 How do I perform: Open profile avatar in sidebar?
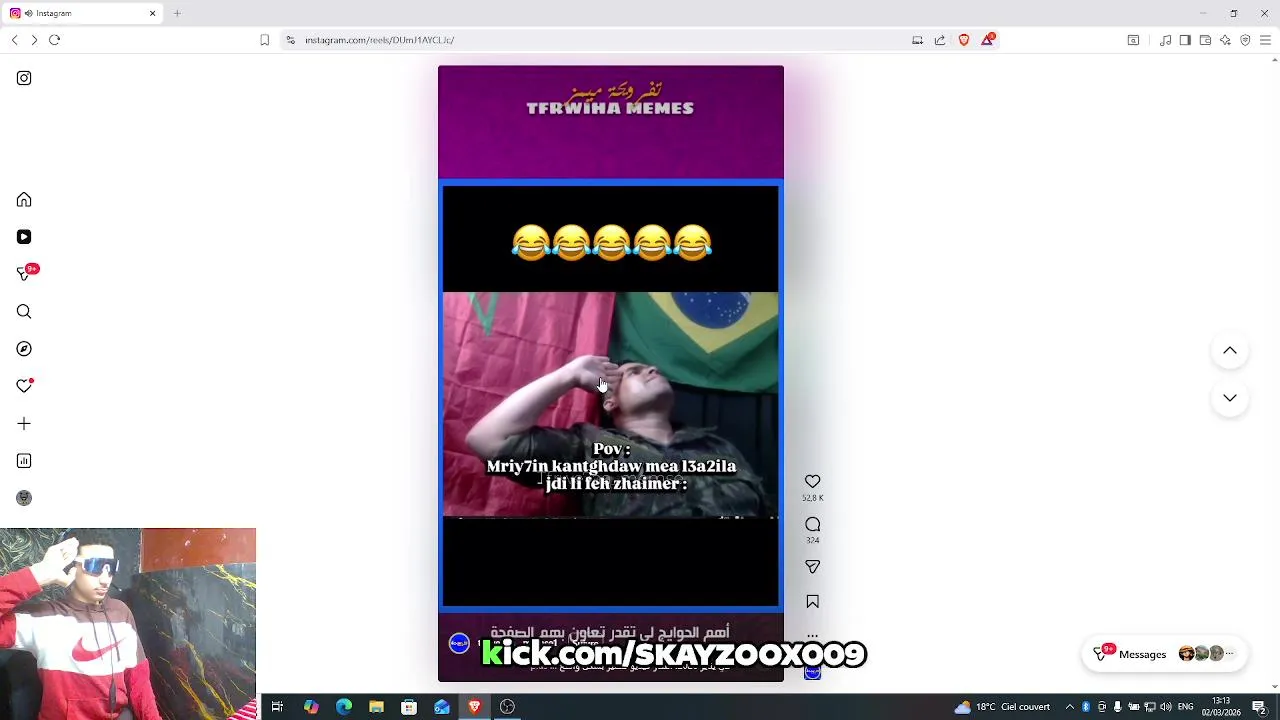click(x=24, y=498)
